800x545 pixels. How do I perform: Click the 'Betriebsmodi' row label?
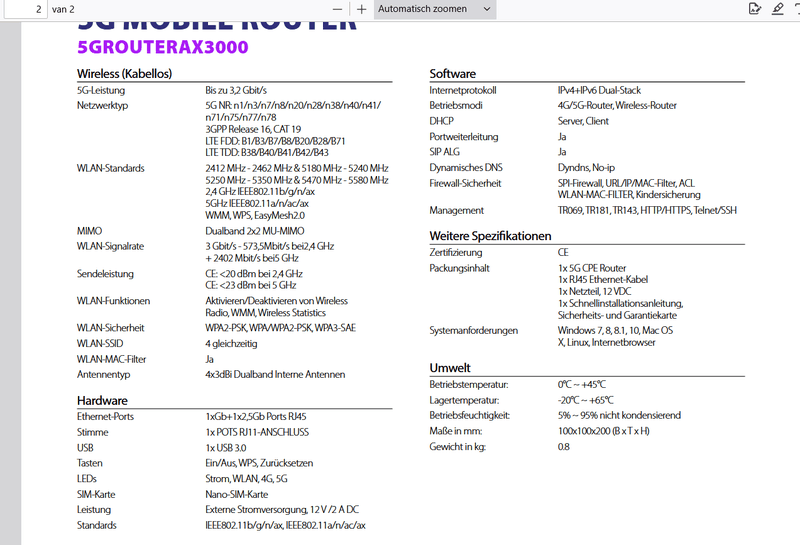coord(456,106)
